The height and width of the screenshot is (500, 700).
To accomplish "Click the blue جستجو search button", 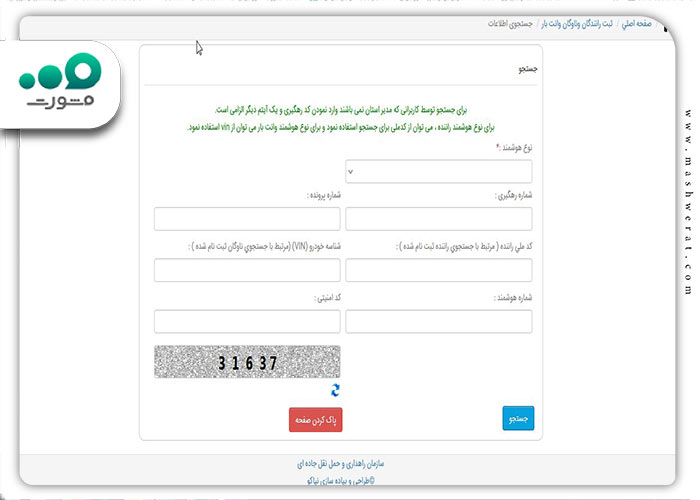I will 518,418.
